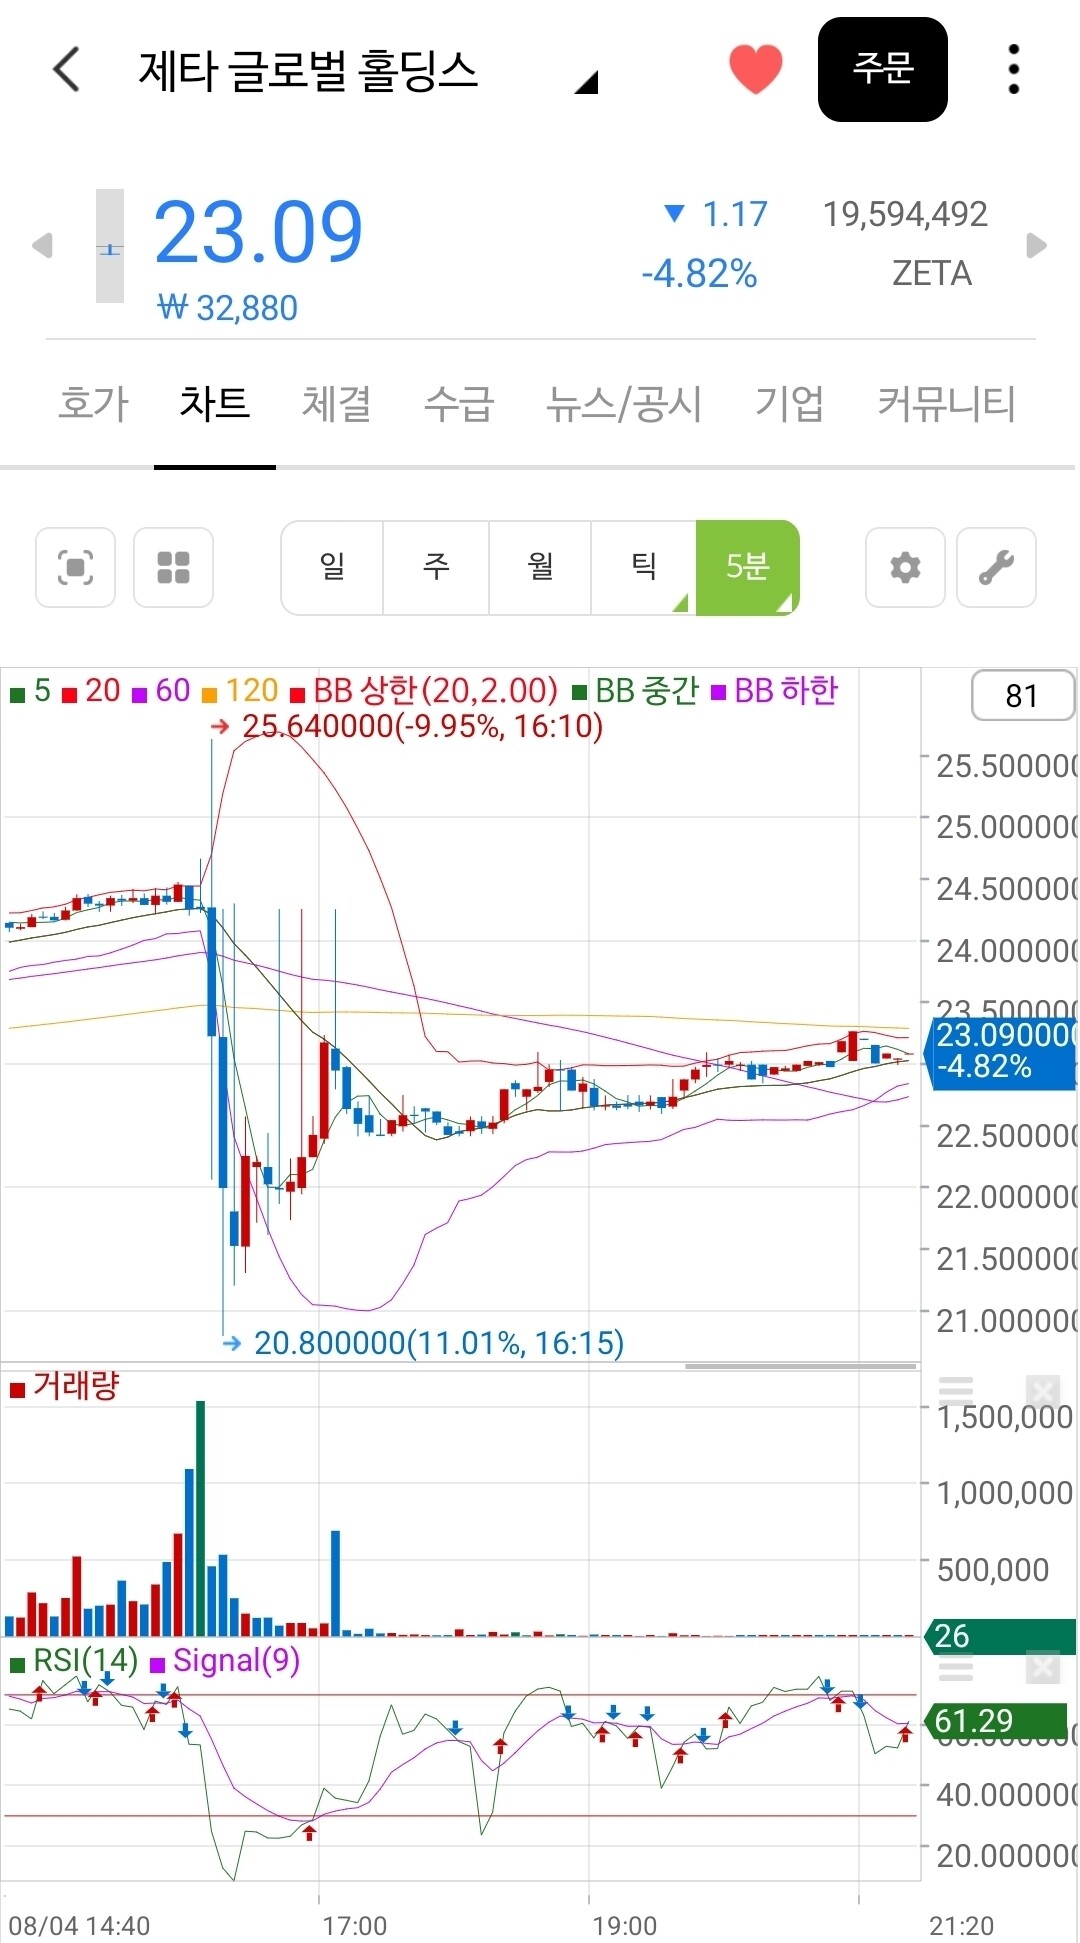Viewport: 1080px width, 1943px height.
Task: Open chart settings gear icon
Action: [905, 567]
